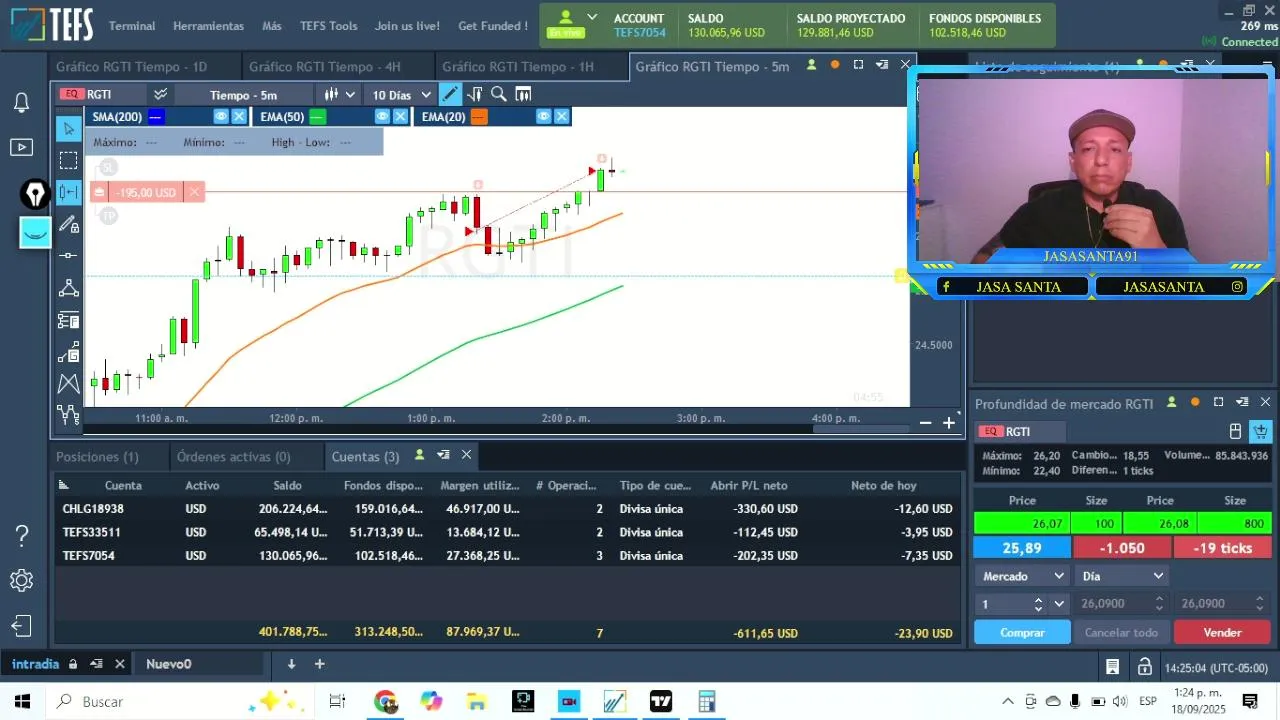Zoom out chart with minus button
The height and width of the screenshot is (720, 1280).
tap(925, 423)
